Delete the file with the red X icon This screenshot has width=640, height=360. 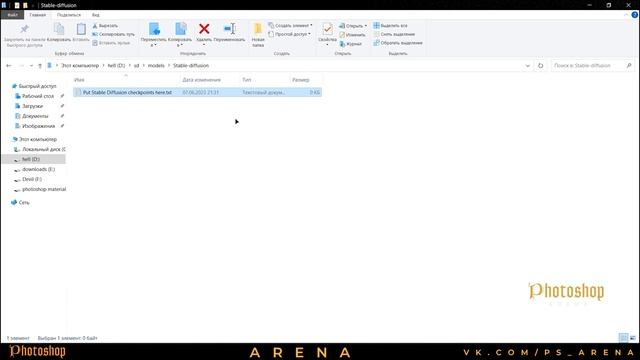coord(204,29)
